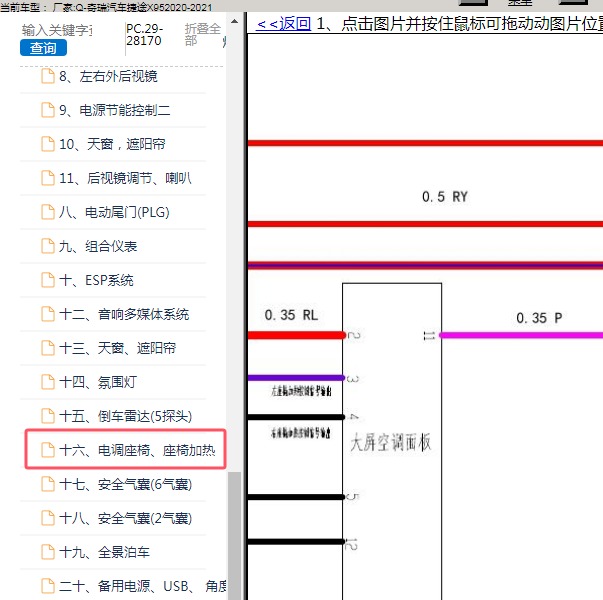Screen dimensions: 603x600
Task: Click document icon beside 倒车雷达(5探头)
Action: (x=48, y=416)
